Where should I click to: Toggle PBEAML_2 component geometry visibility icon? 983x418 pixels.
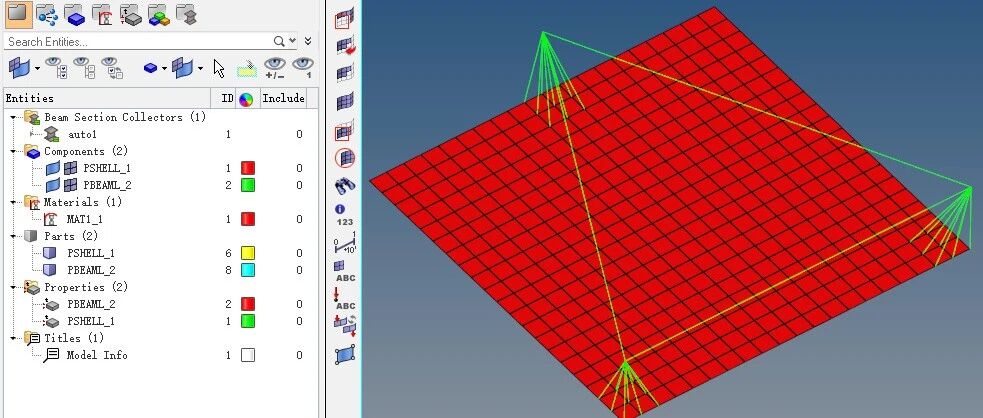53,186
